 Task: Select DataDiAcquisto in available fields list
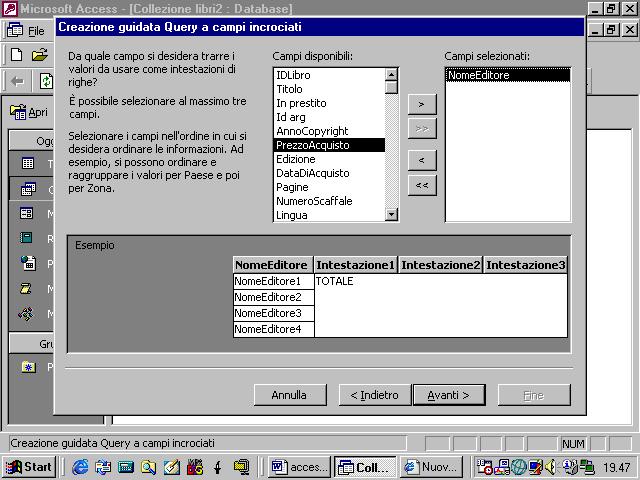[x=329, y=173]
